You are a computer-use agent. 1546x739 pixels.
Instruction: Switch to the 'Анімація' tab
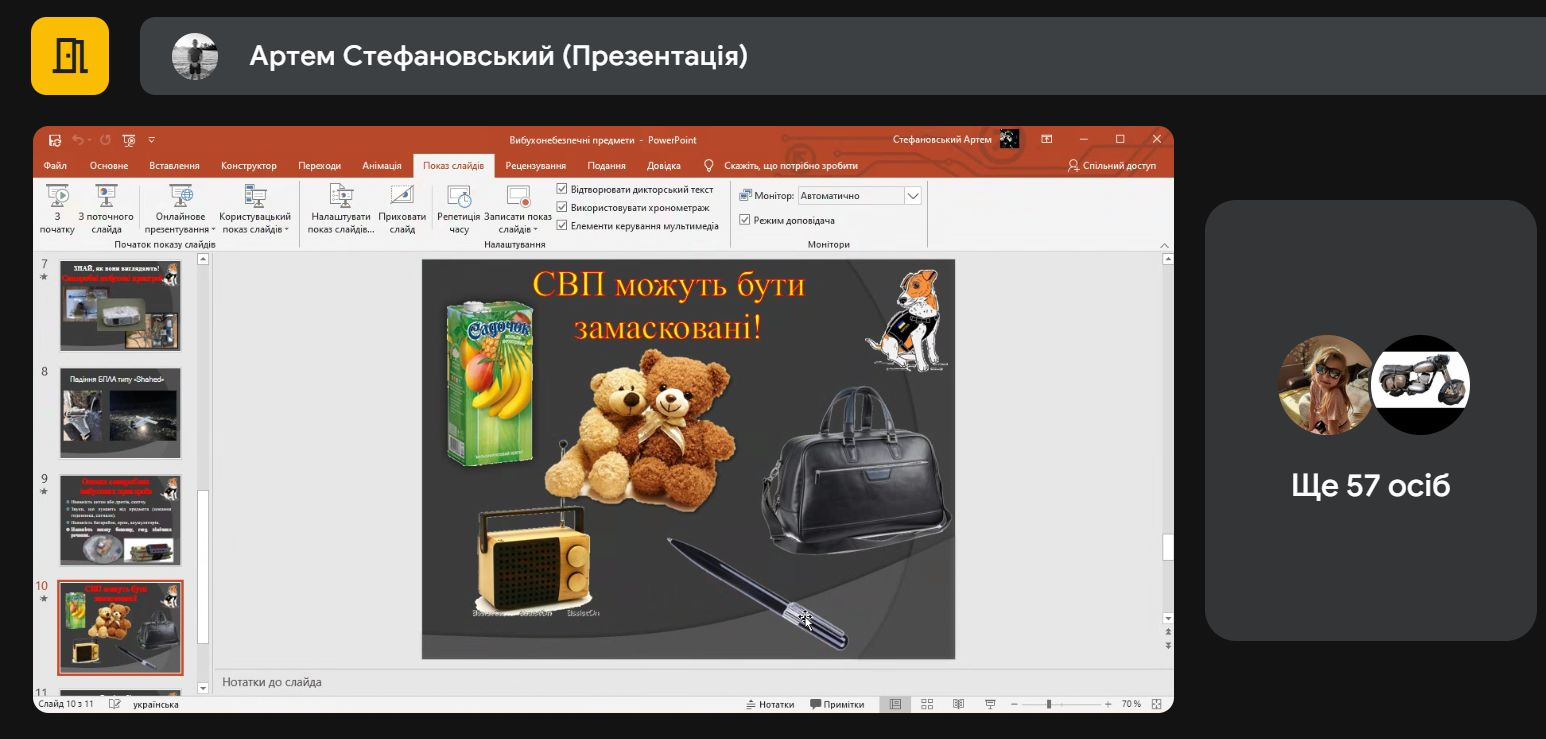pyautogui.click(x=382, y=166)
